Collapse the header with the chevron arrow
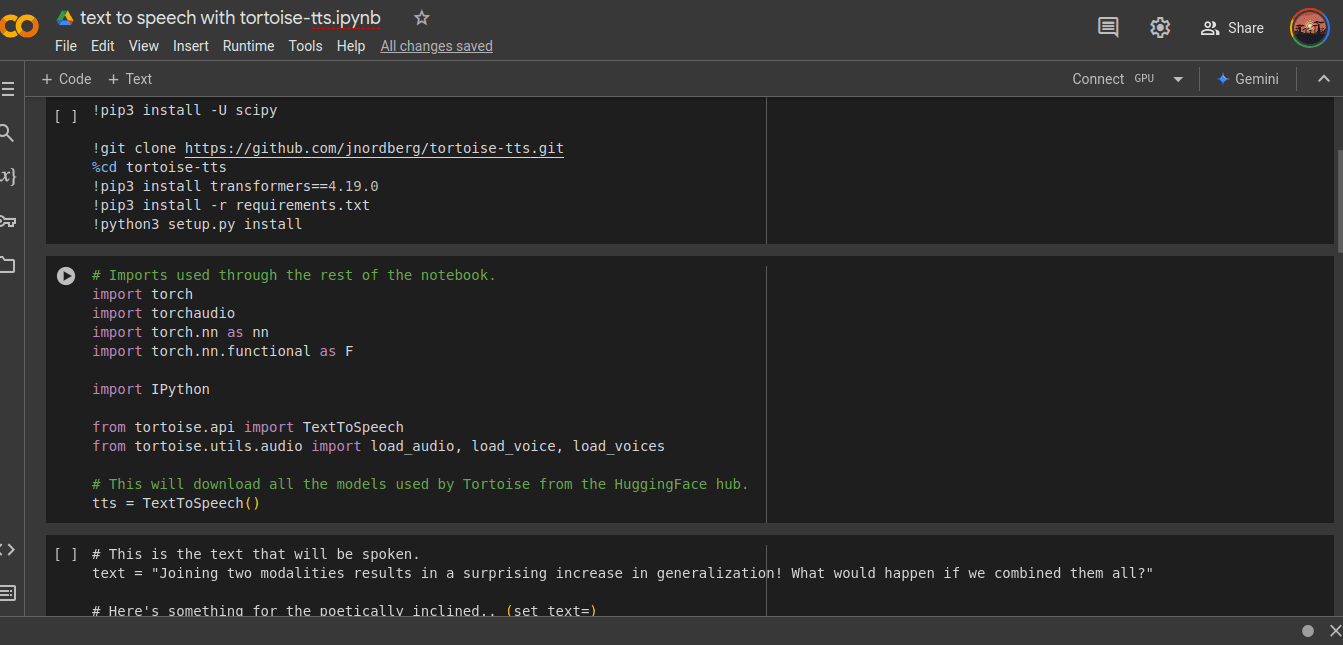Viewport: 1343px width, 645px height. point(1323,79)
